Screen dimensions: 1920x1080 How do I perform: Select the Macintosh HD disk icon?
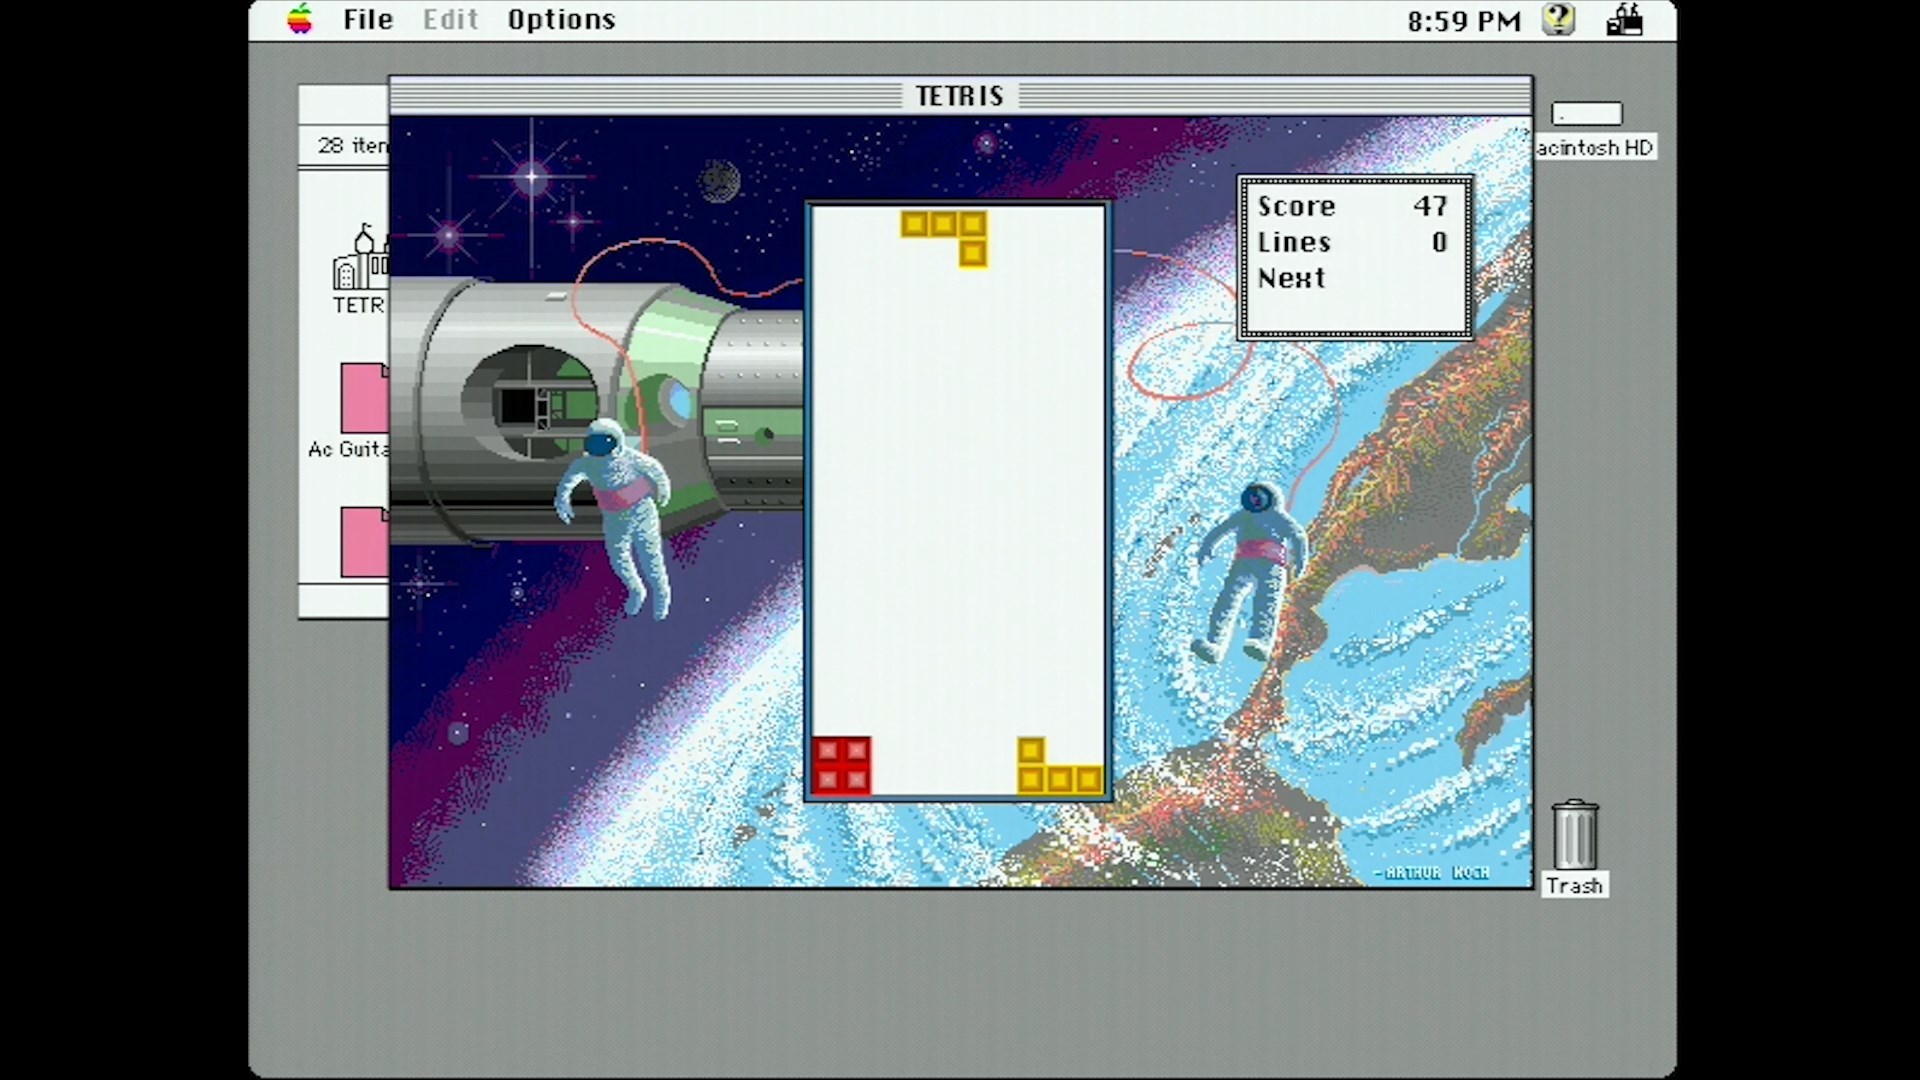coord(1587,114)
